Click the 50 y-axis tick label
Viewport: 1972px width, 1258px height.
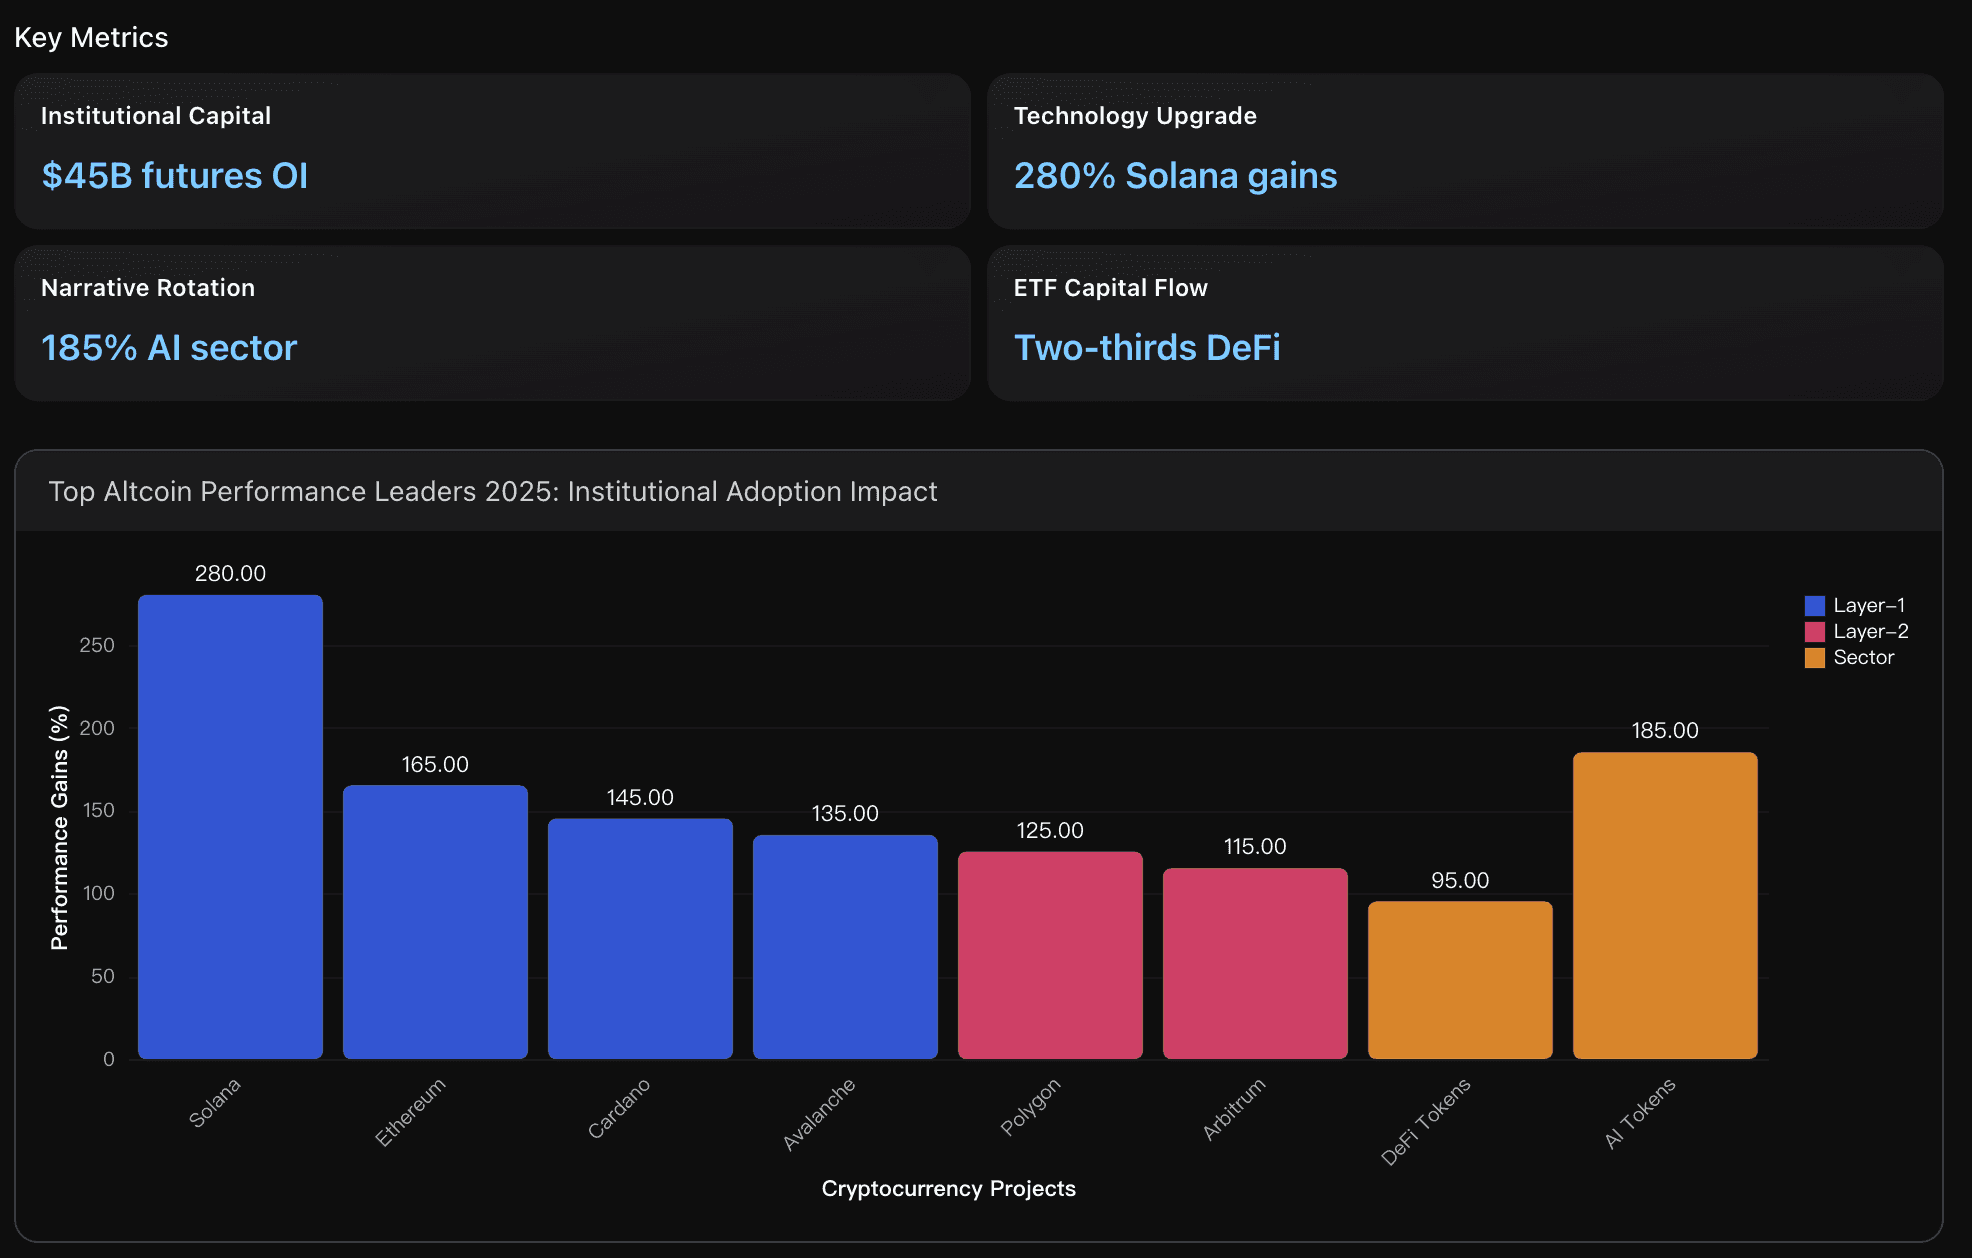(103, 977)
